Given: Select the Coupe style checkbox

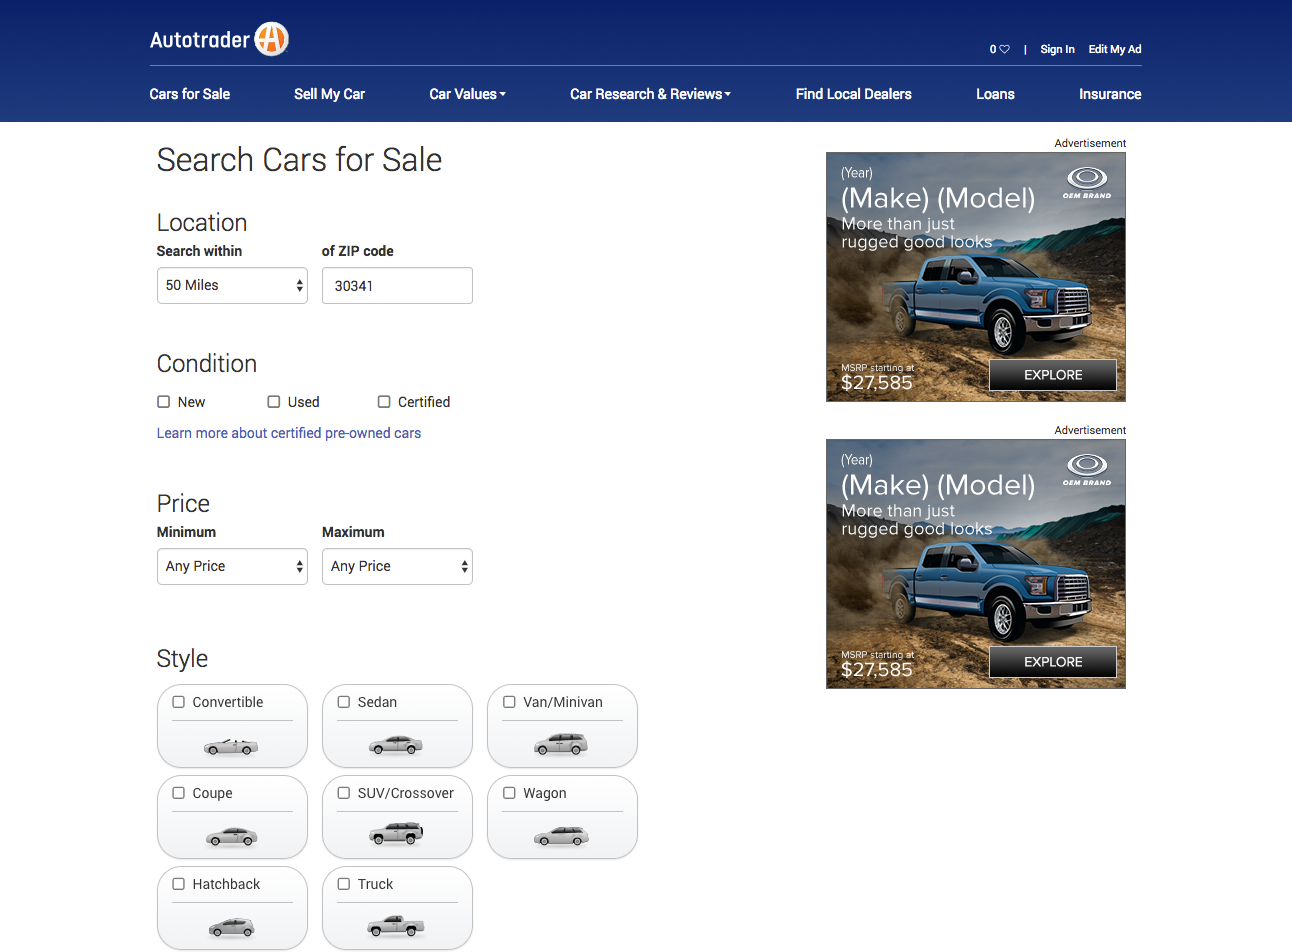Looking at the screenshot, I should click(178, 793).
